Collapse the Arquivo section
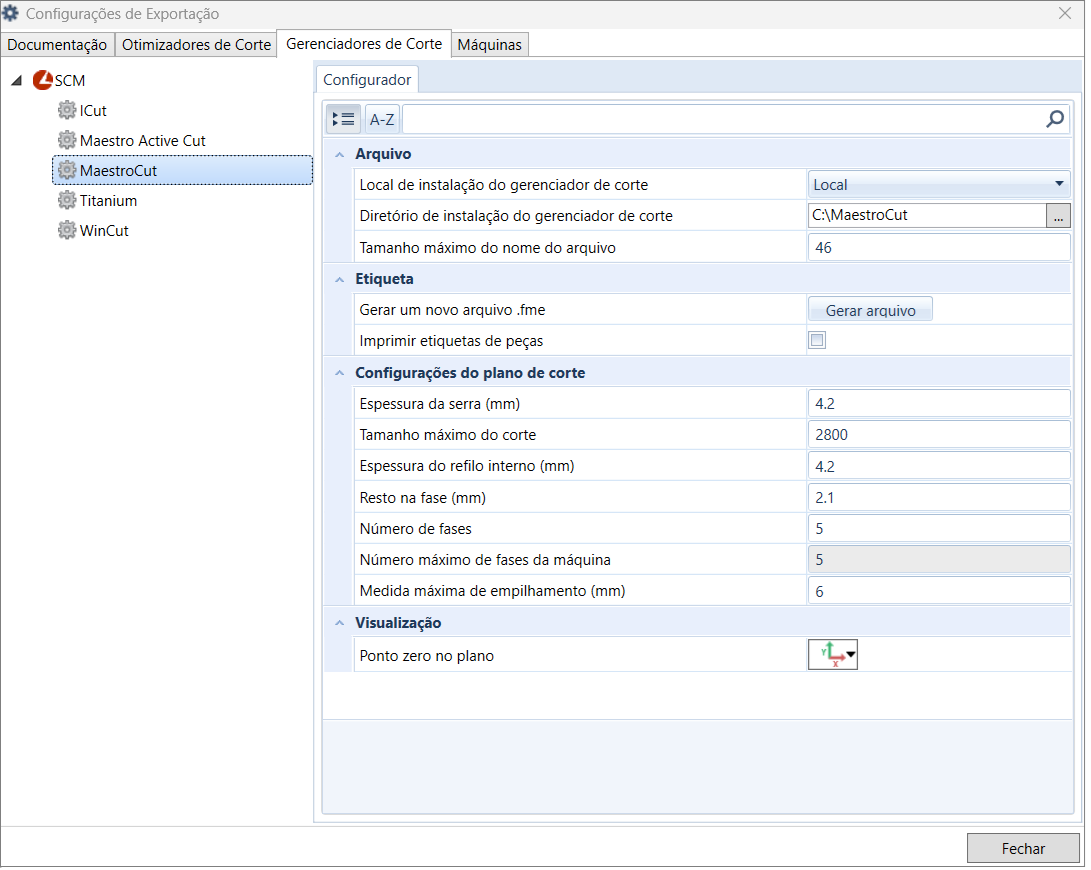The height and width of the screenshot is (870, 1091). click(340, 155)
